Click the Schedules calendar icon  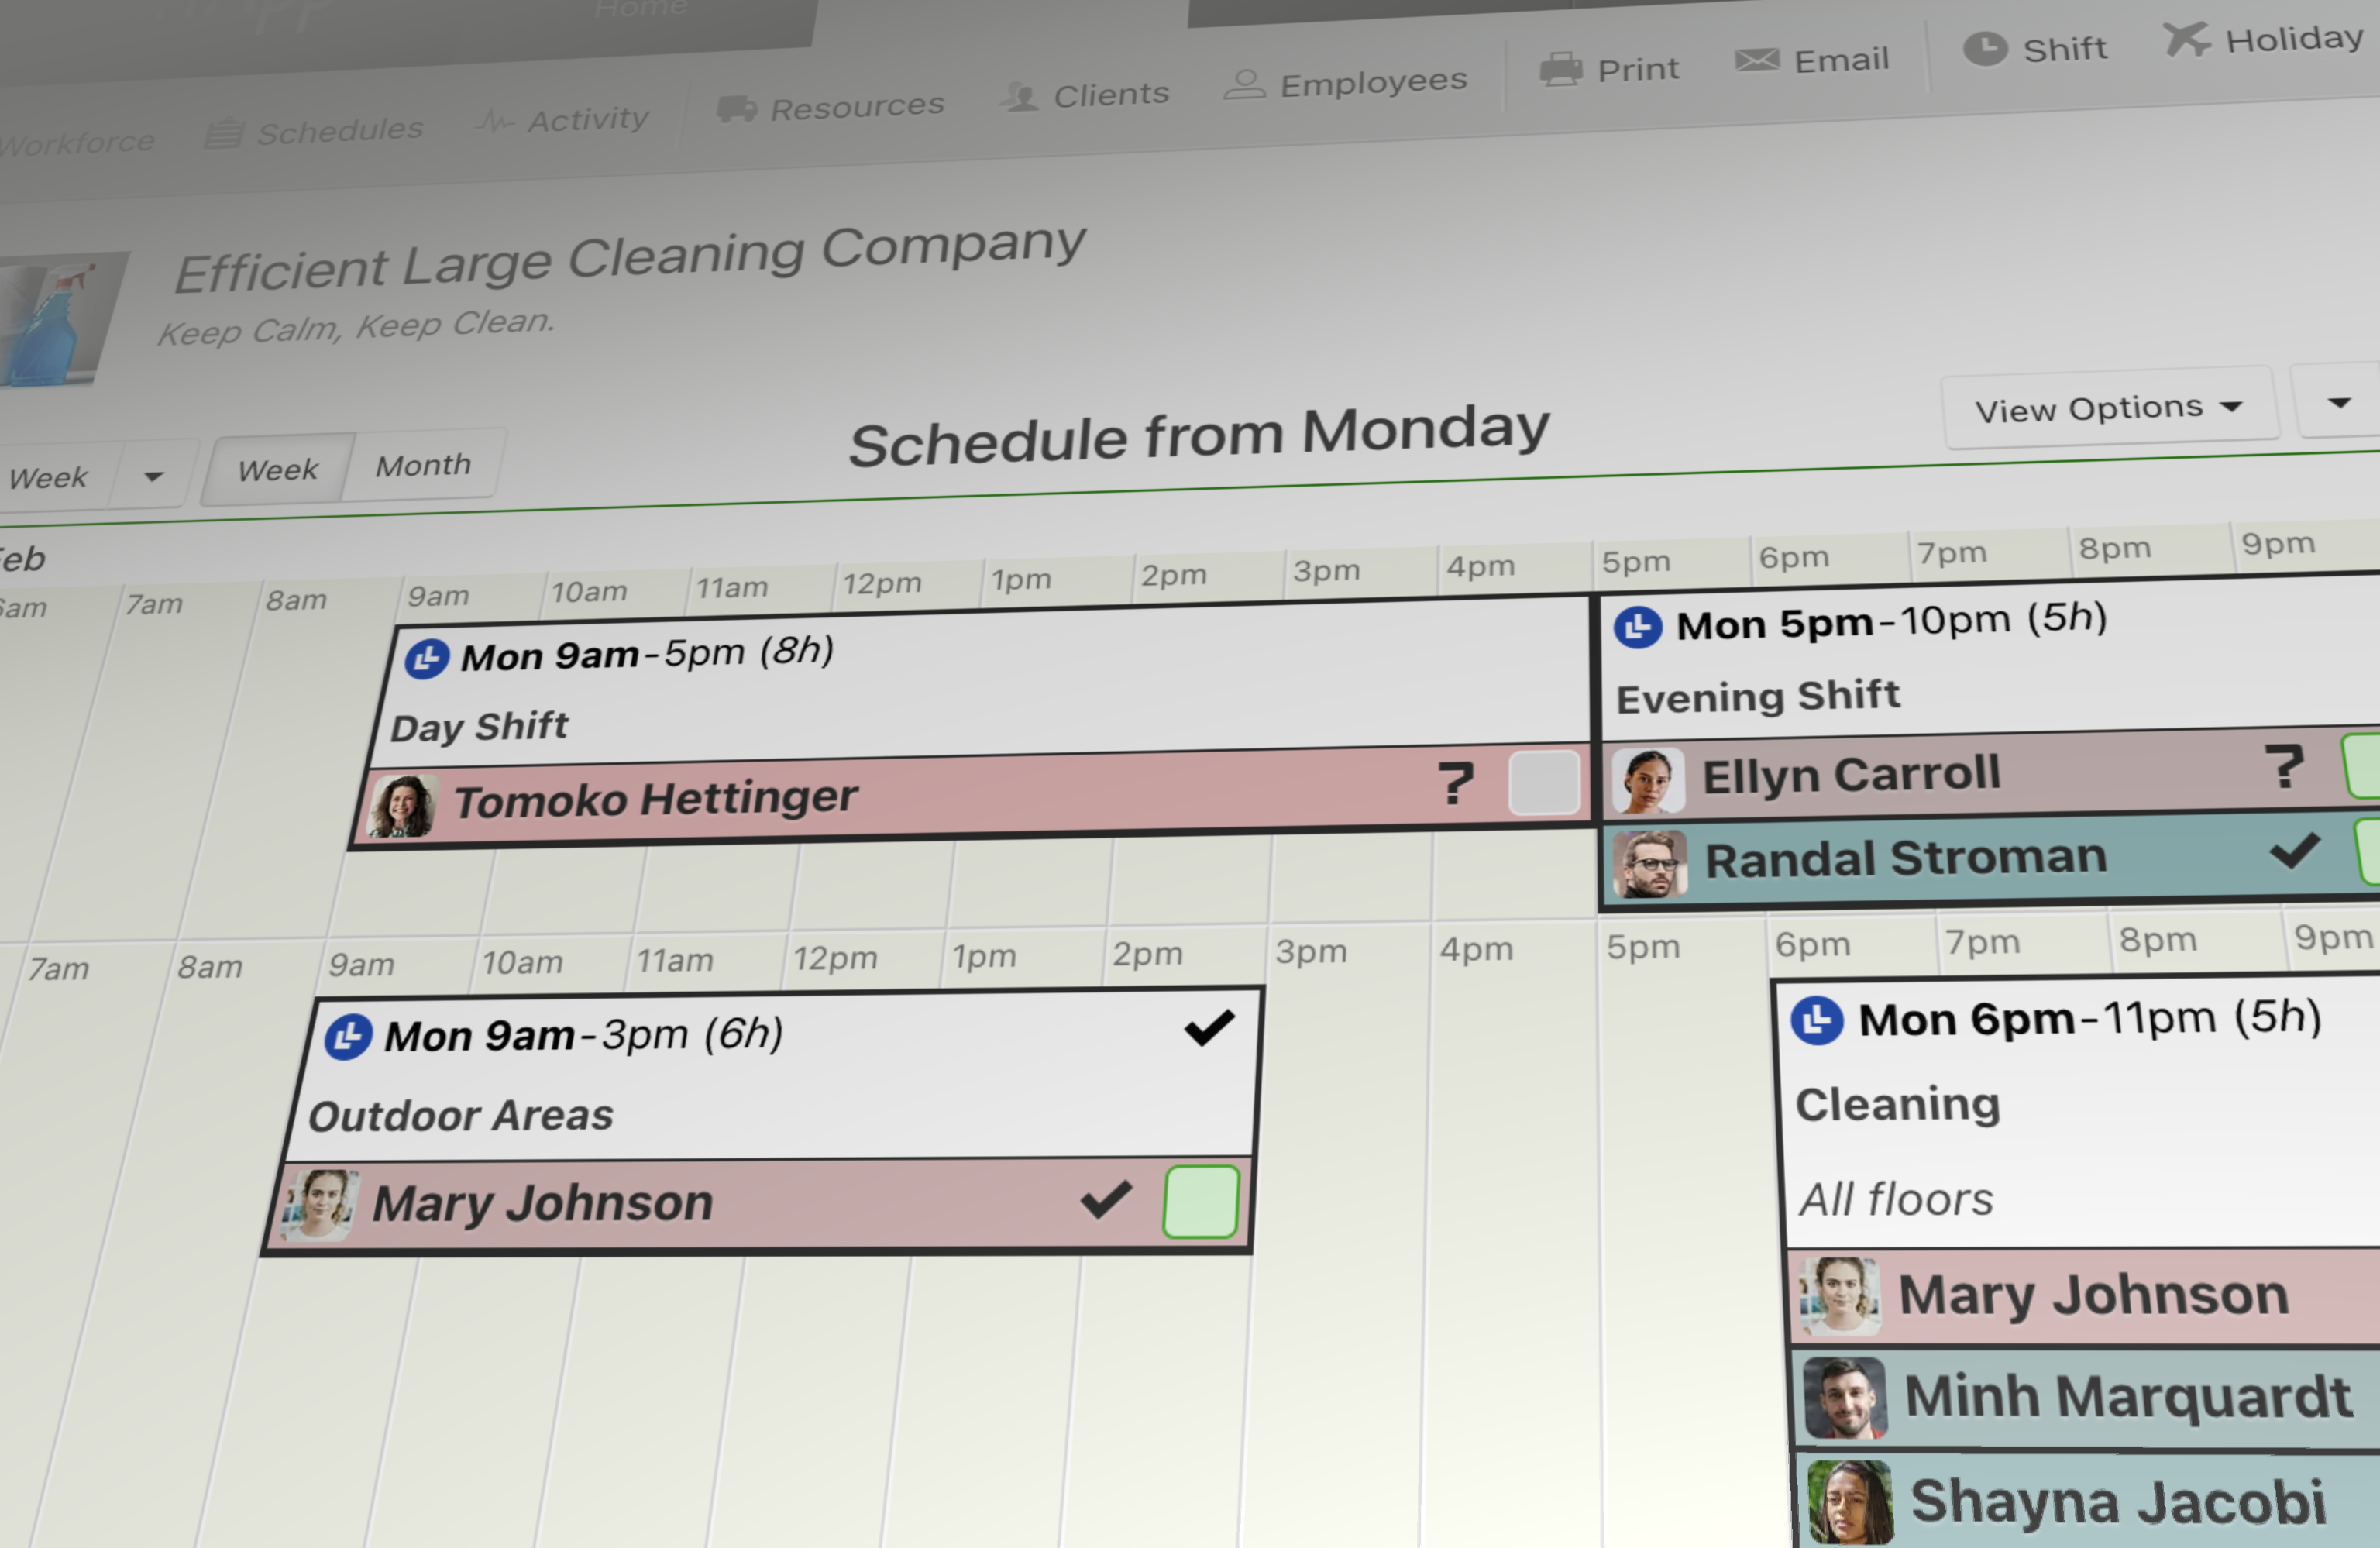click(x=224, y=133)
